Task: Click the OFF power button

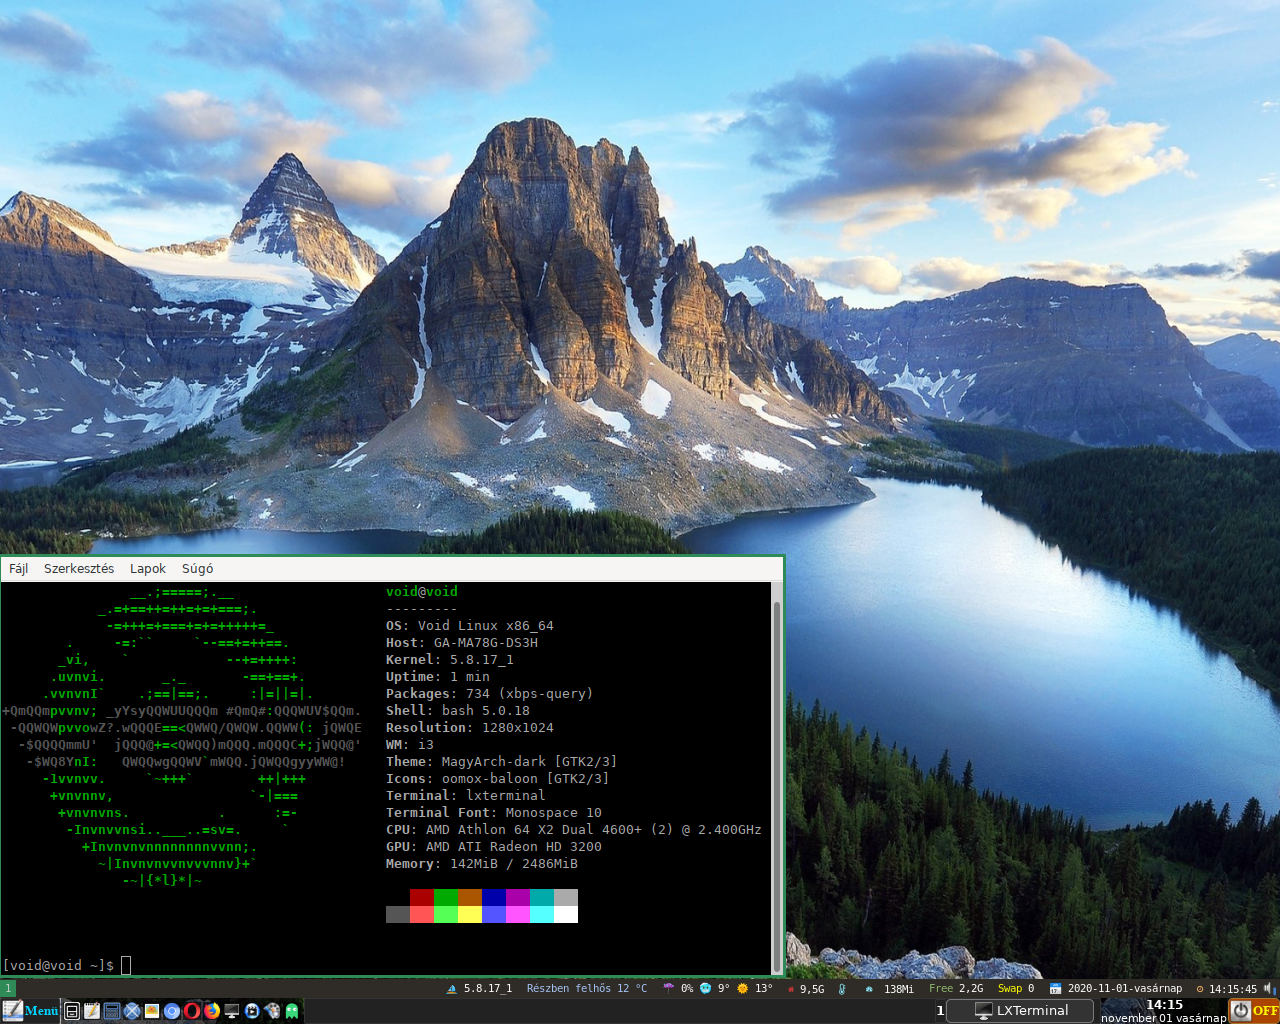Action: 1254,1010
